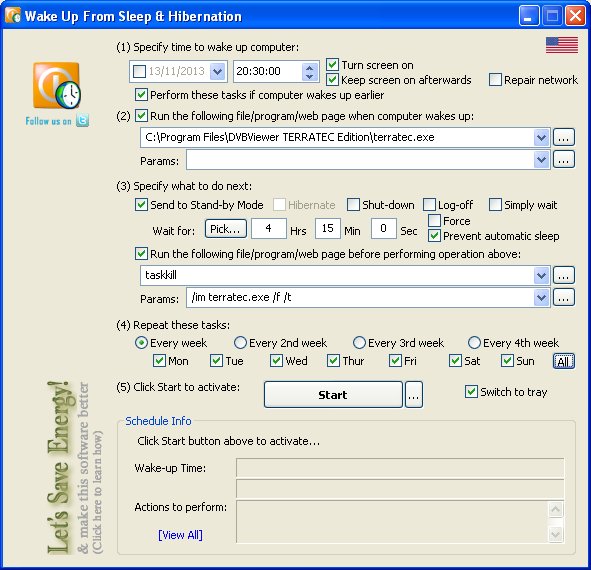
Task: Uncheck Prevent automatic sleep
Action: click(434, 236)
